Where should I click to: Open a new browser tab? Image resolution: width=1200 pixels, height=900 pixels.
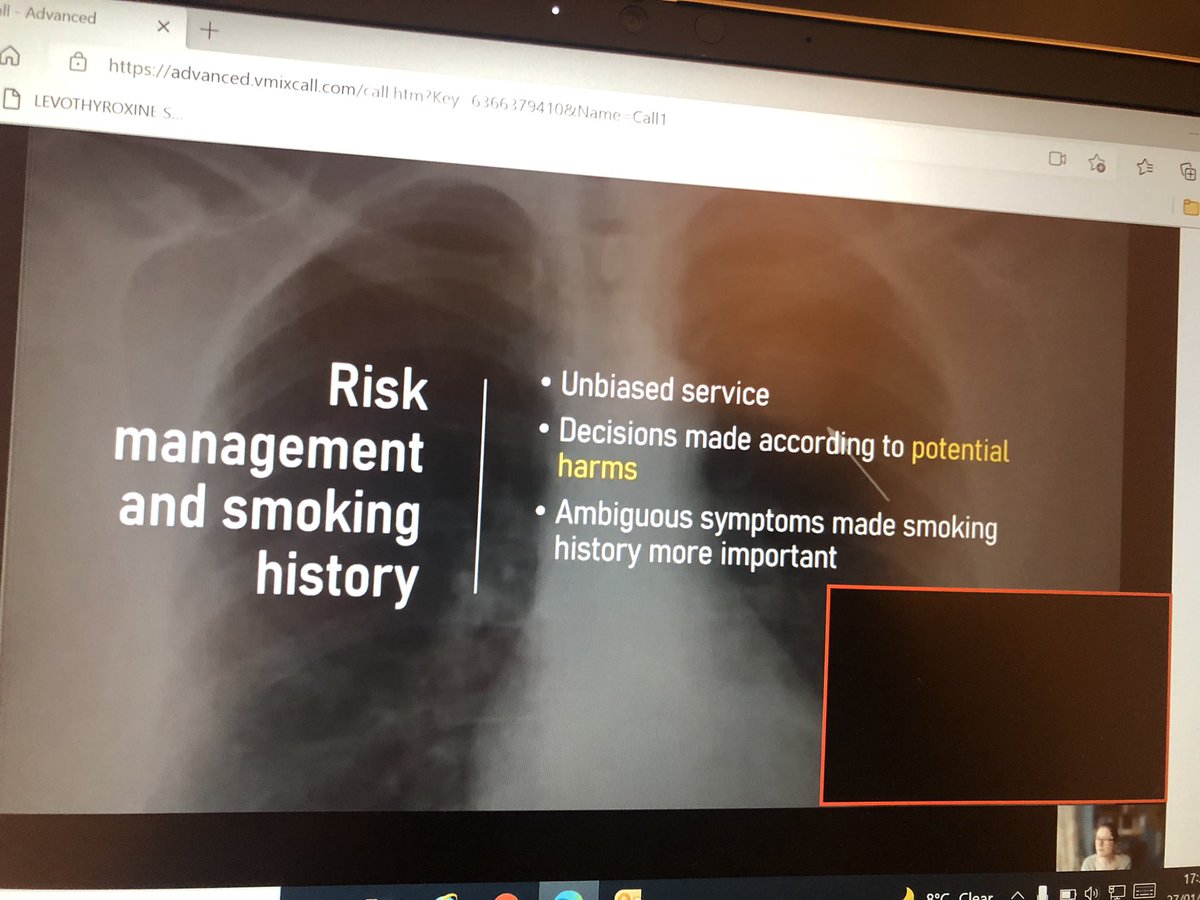click(x=210, y=31)
